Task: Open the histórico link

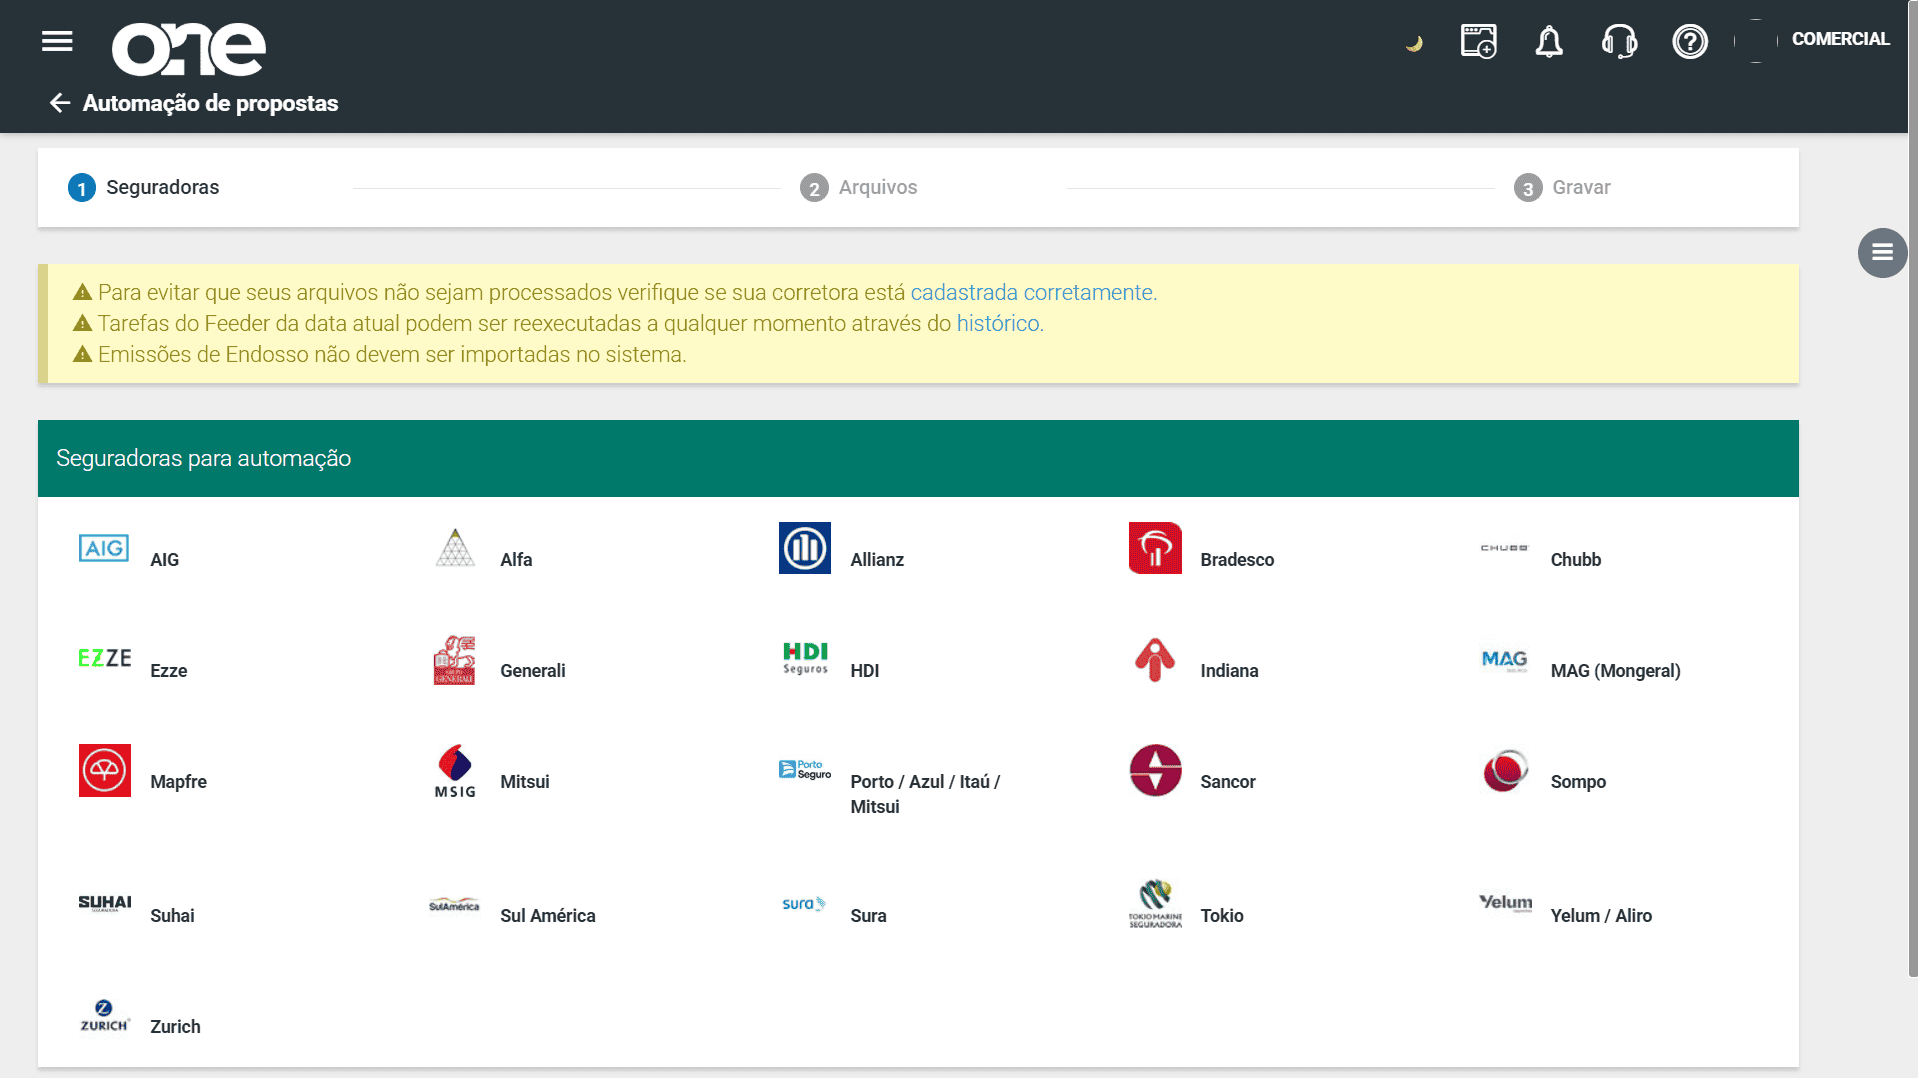Action: 998,323
